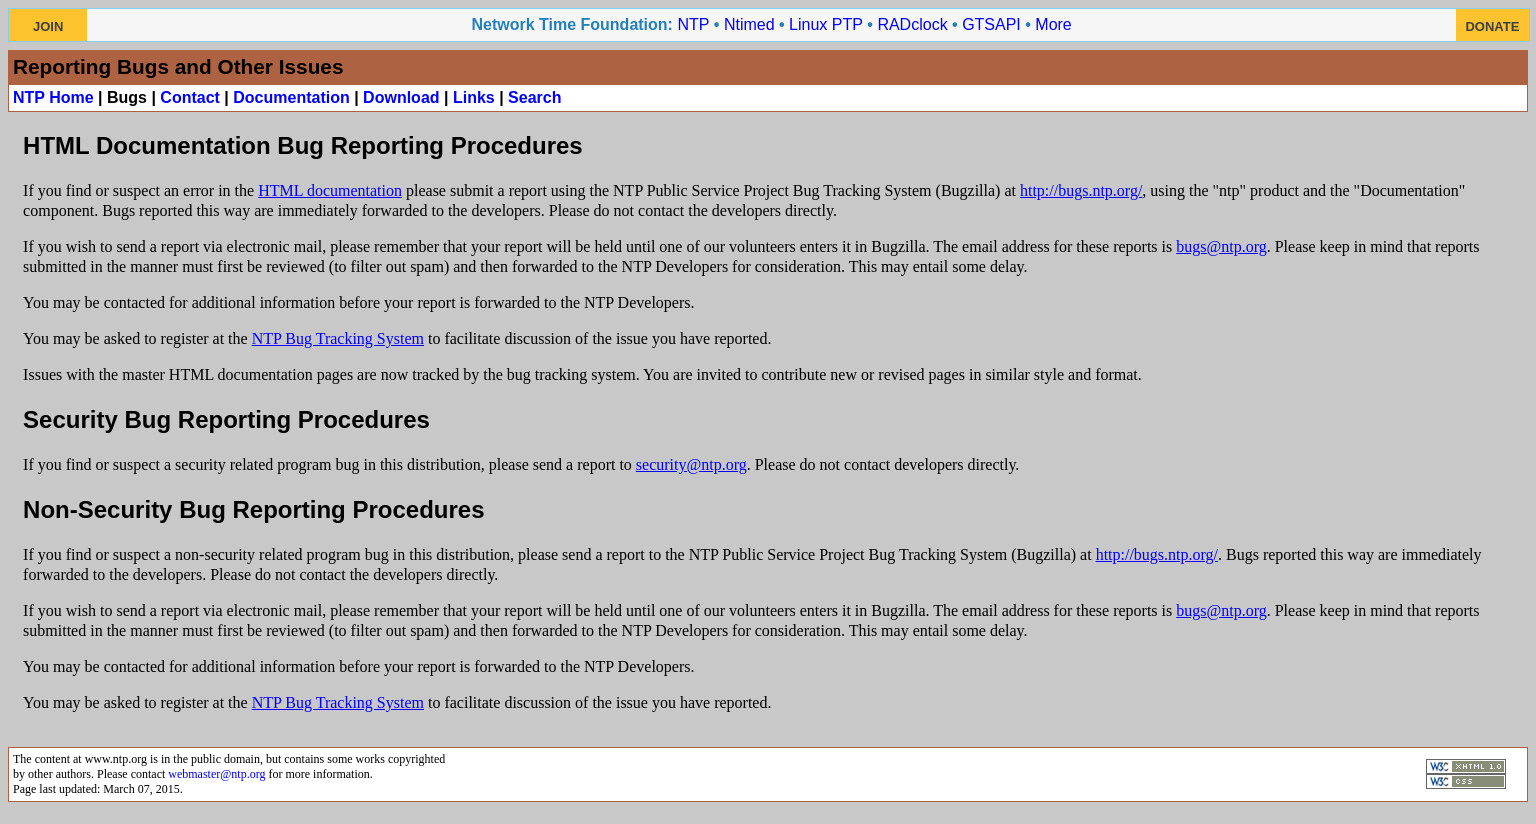
Task: Open Documentation in the navigation bar
Action: [291, 98]
